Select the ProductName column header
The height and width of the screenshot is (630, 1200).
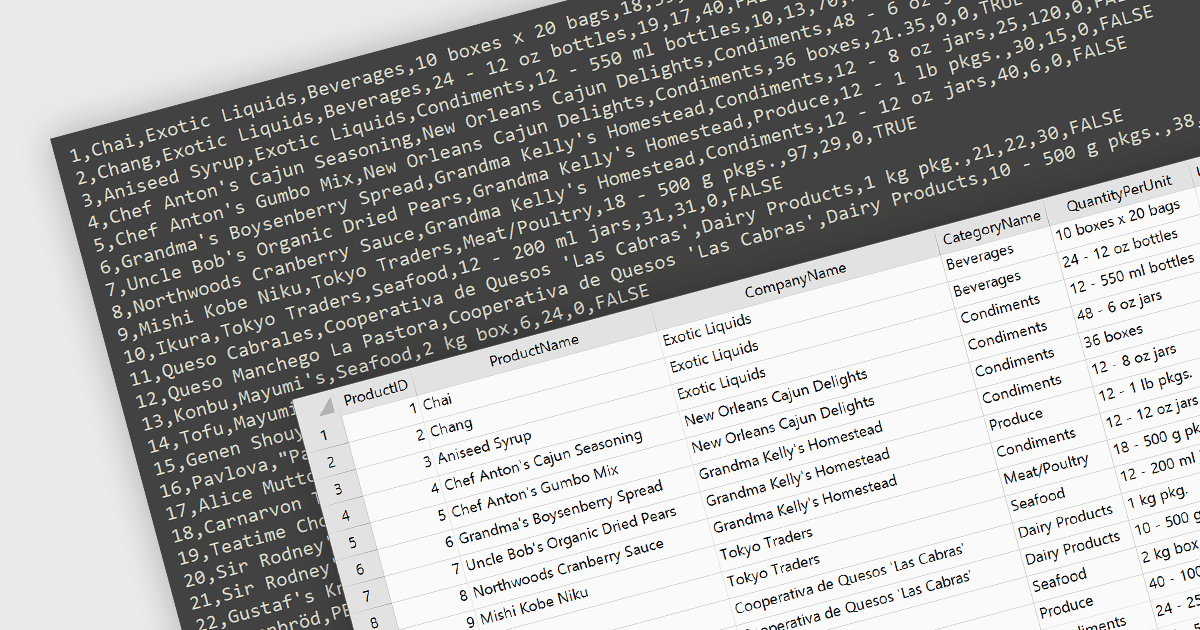[534, 348]
